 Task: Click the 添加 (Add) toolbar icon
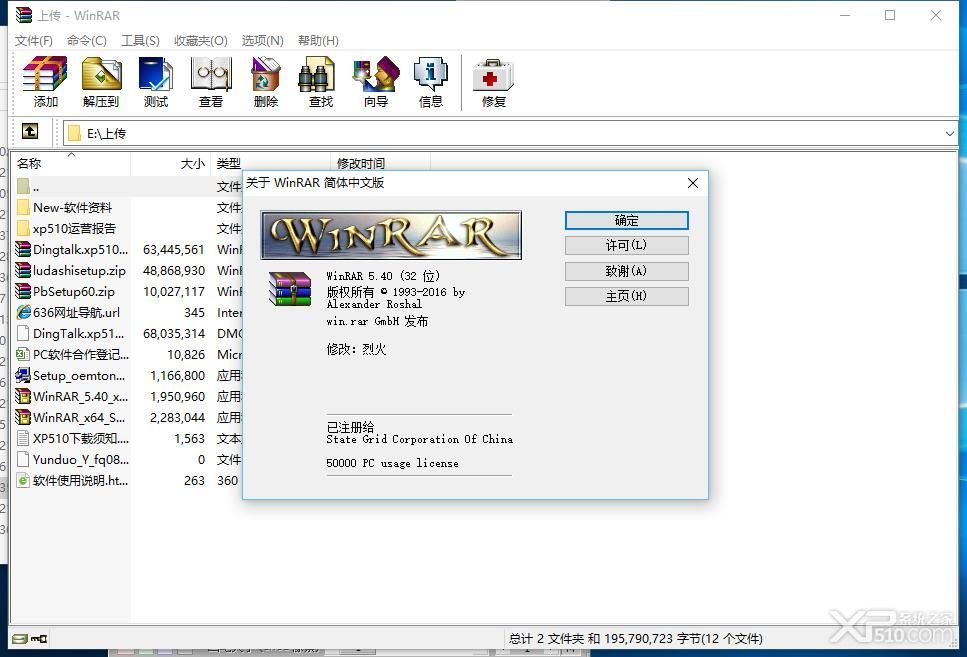point(44,74)
